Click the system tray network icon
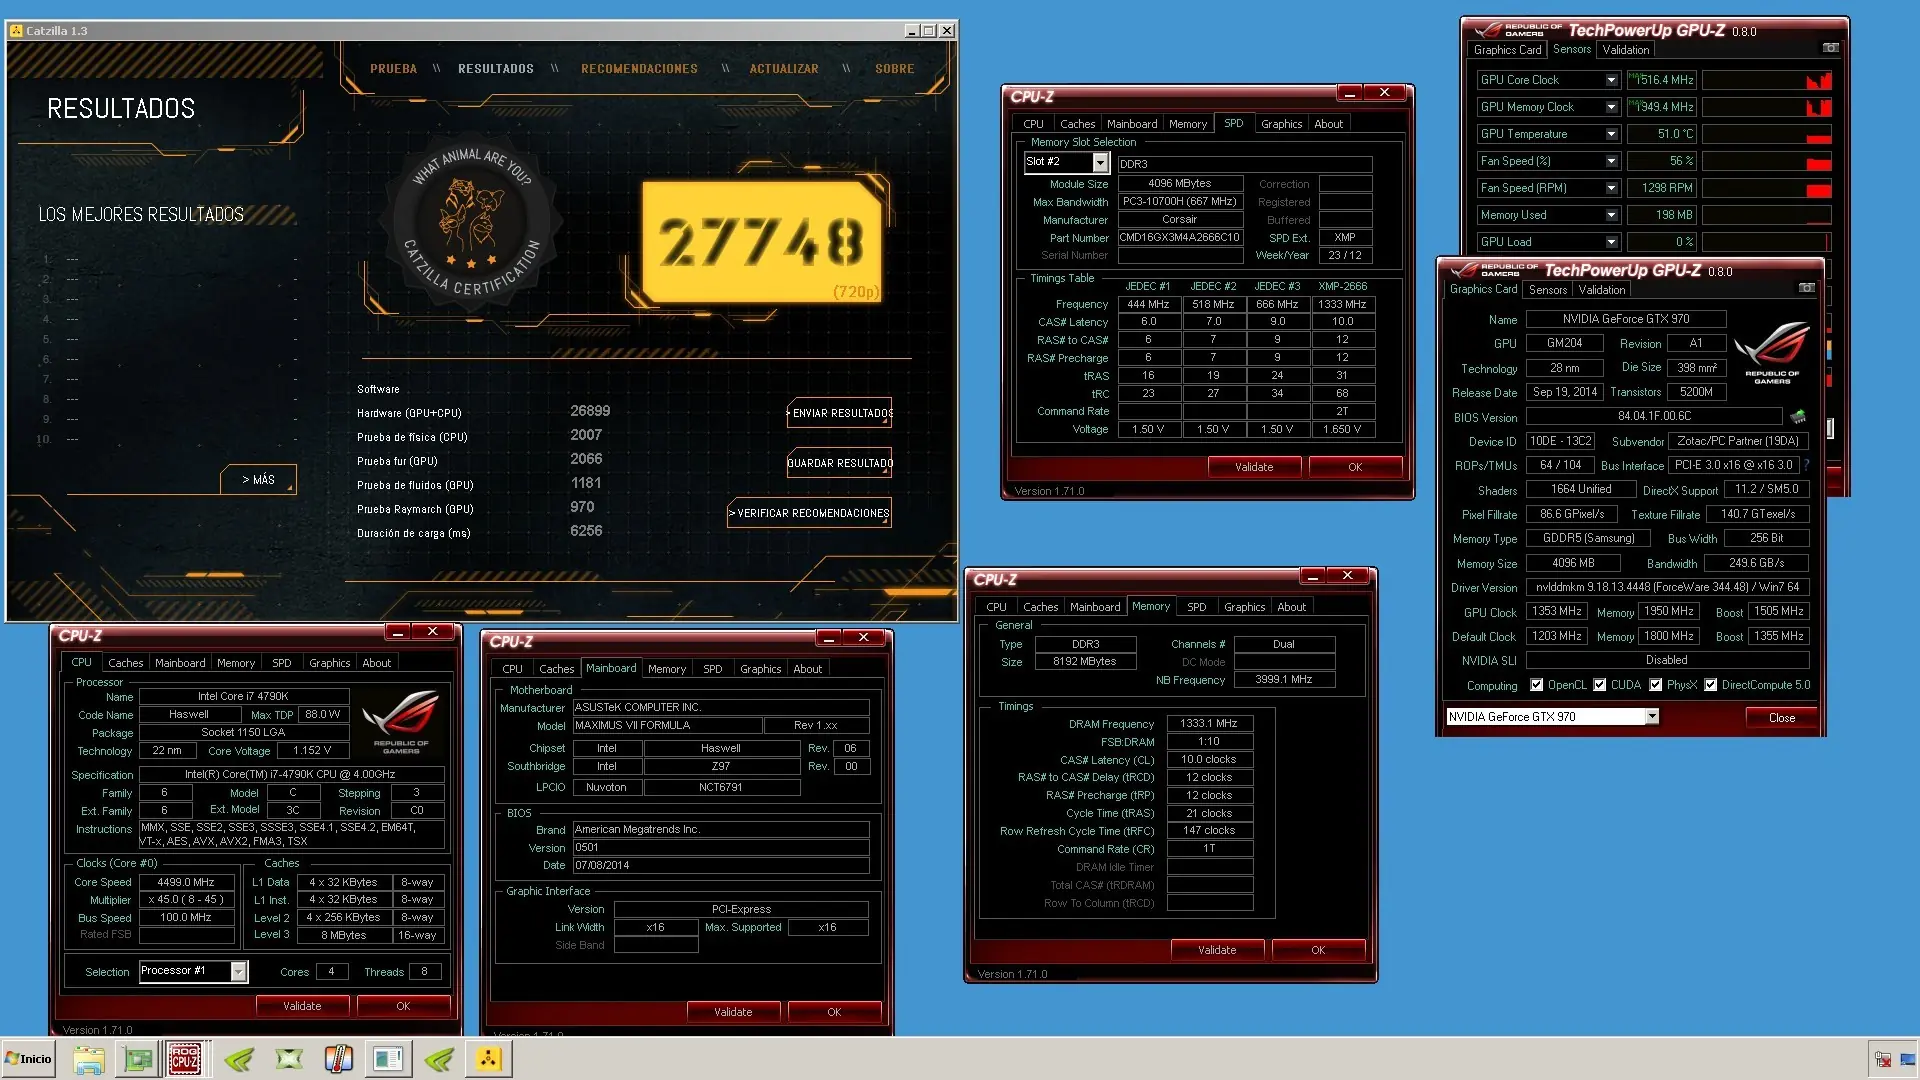 tap(1883, 1060)
